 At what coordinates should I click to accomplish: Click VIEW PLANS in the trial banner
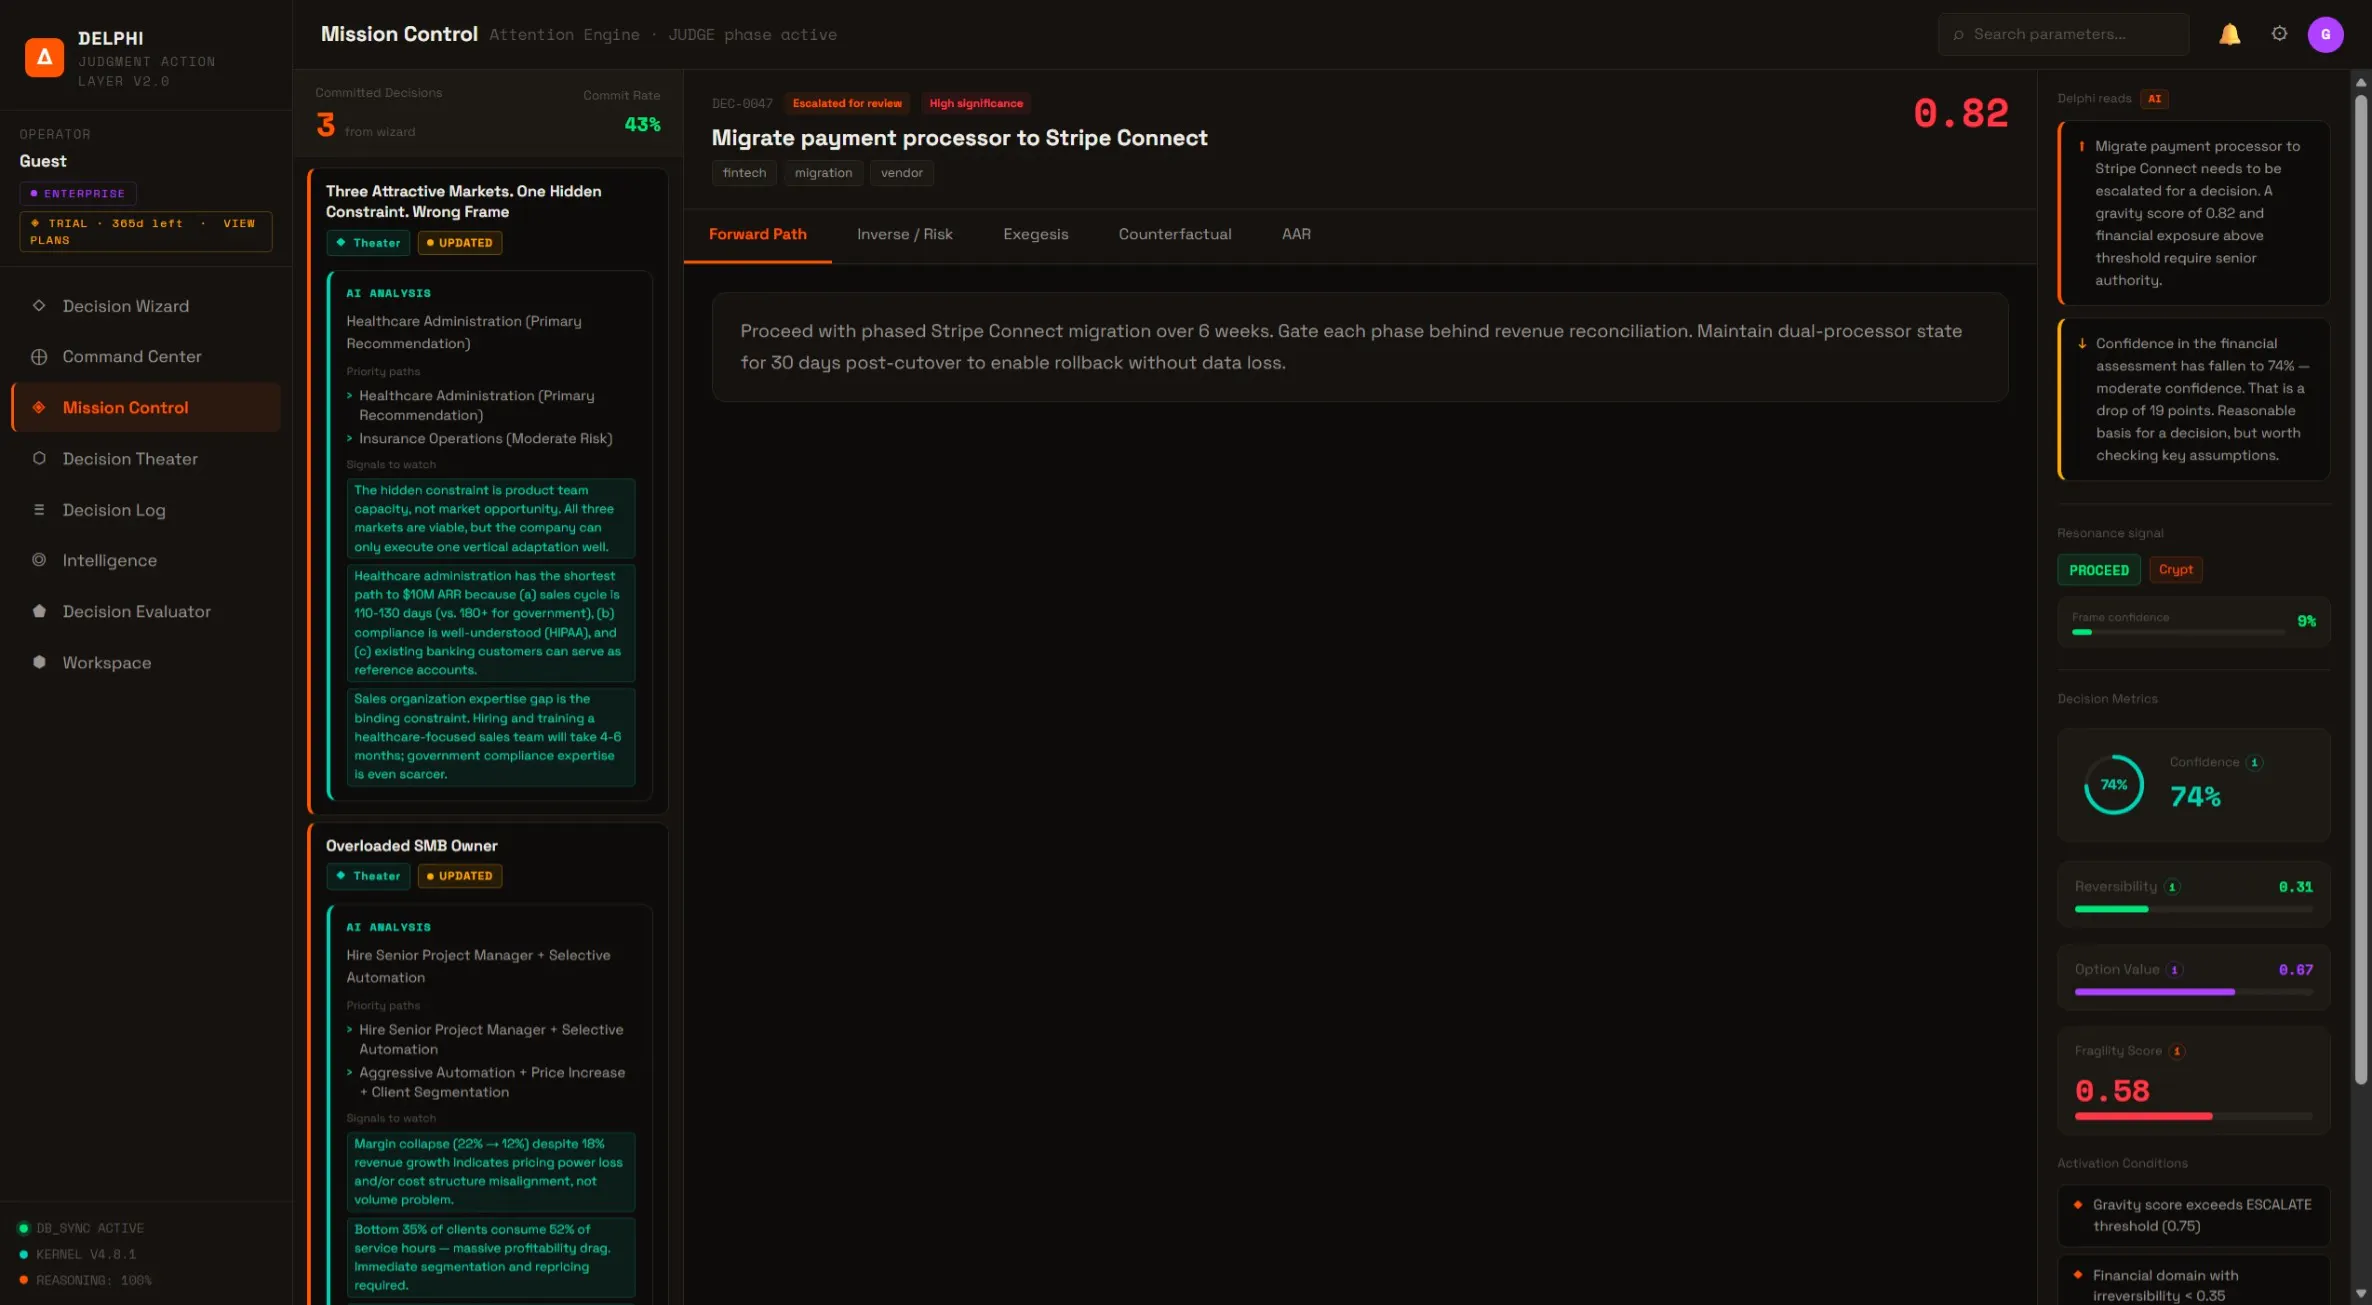[144, 231]
